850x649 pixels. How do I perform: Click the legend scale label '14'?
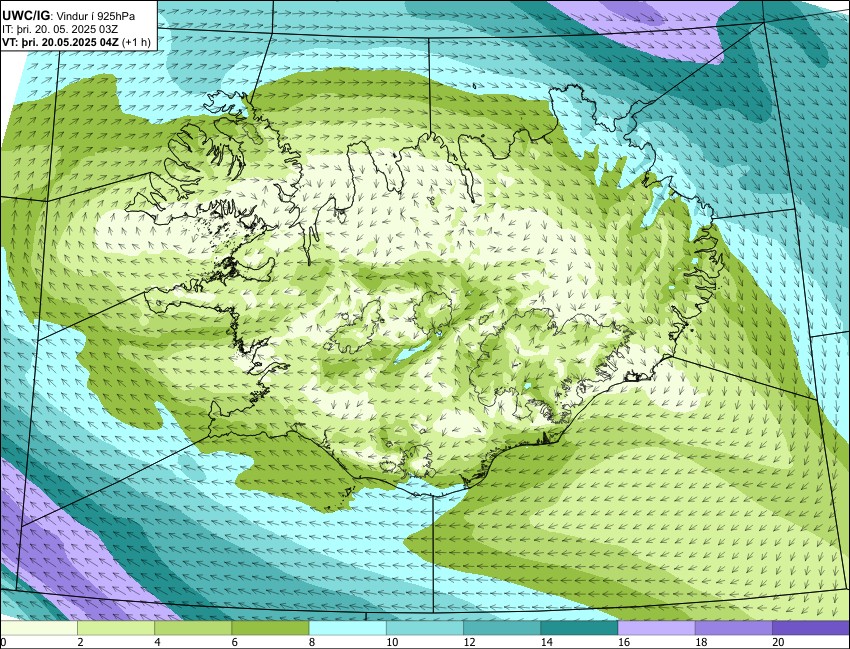(x=546, y=642)
